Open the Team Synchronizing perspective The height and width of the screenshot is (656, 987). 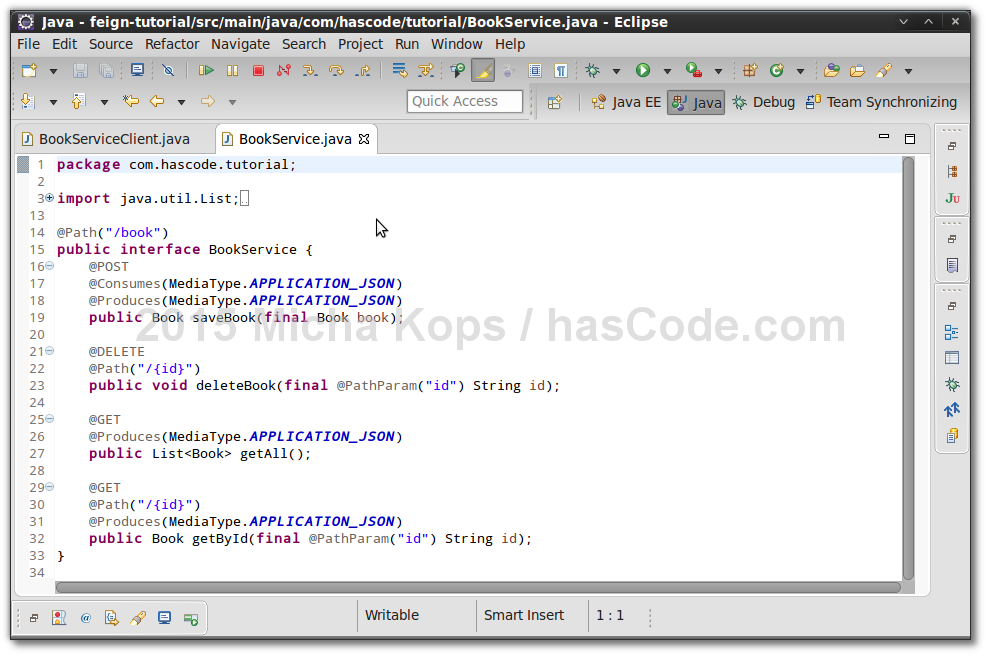[x=881, y=102]
